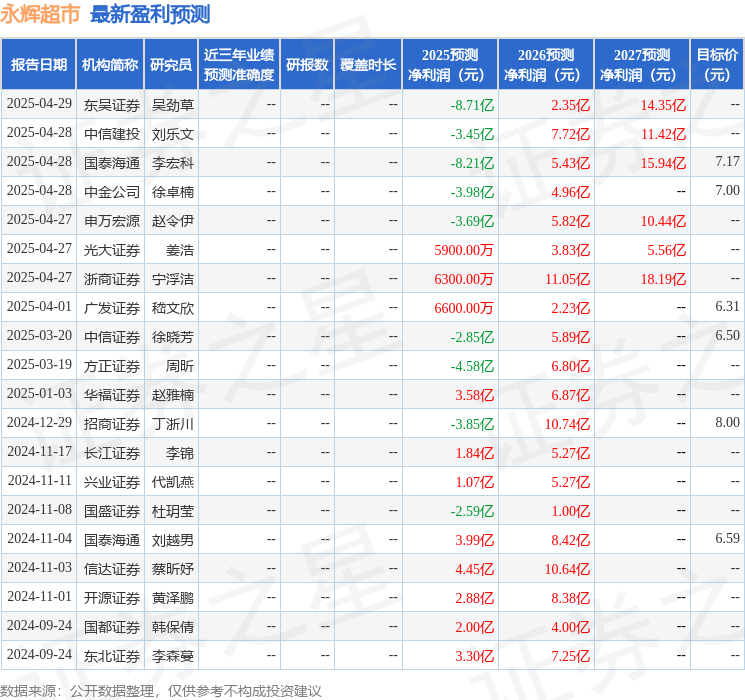Click the 浙商证券 institution cell
Screen dimensions: 745x700
(112, 279)
